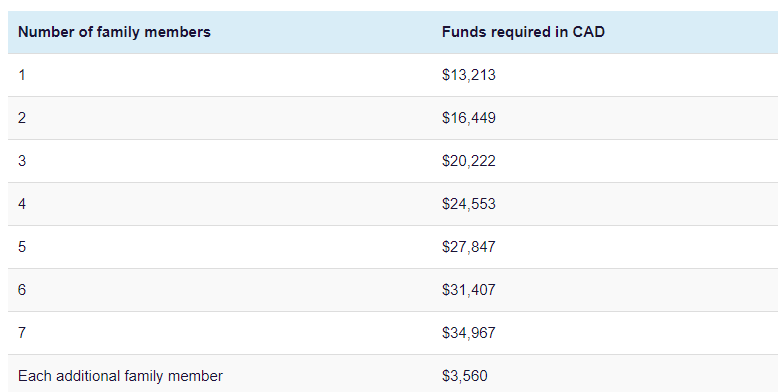This screenshot has height=392, width=783.
Task: Select the $27,847 funds amount
Action: 469,247
